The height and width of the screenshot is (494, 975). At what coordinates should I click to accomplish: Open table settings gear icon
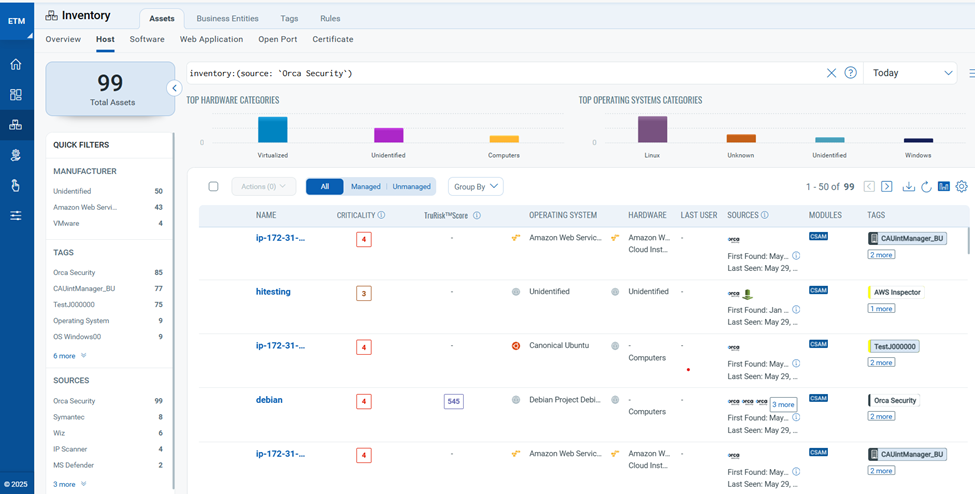(x=962, y=186)
